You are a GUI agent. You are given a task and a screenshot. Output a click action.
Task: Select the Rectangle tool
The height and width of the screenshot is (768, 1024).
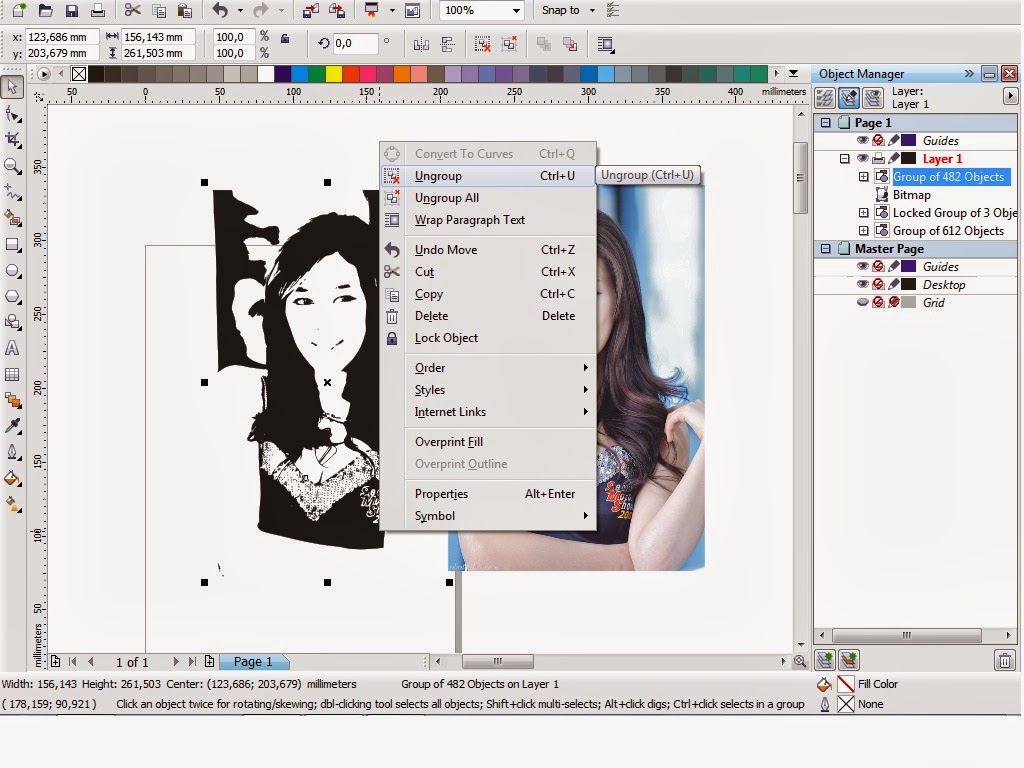click(x=13, y=243)
